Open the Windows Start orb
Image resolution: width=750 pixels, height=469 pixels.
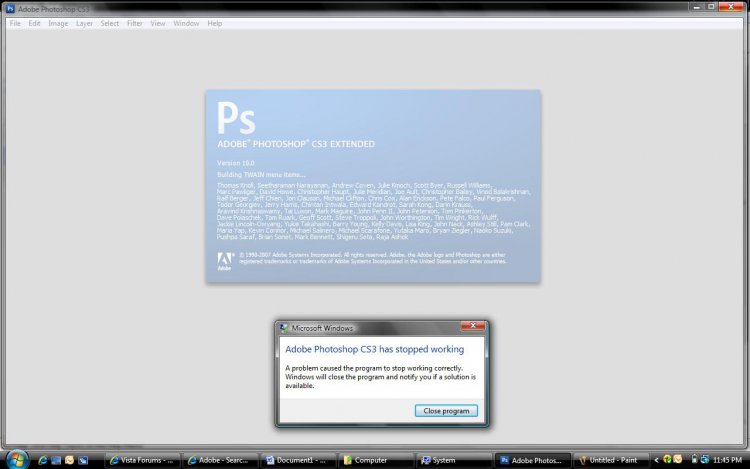coord(17,460)
